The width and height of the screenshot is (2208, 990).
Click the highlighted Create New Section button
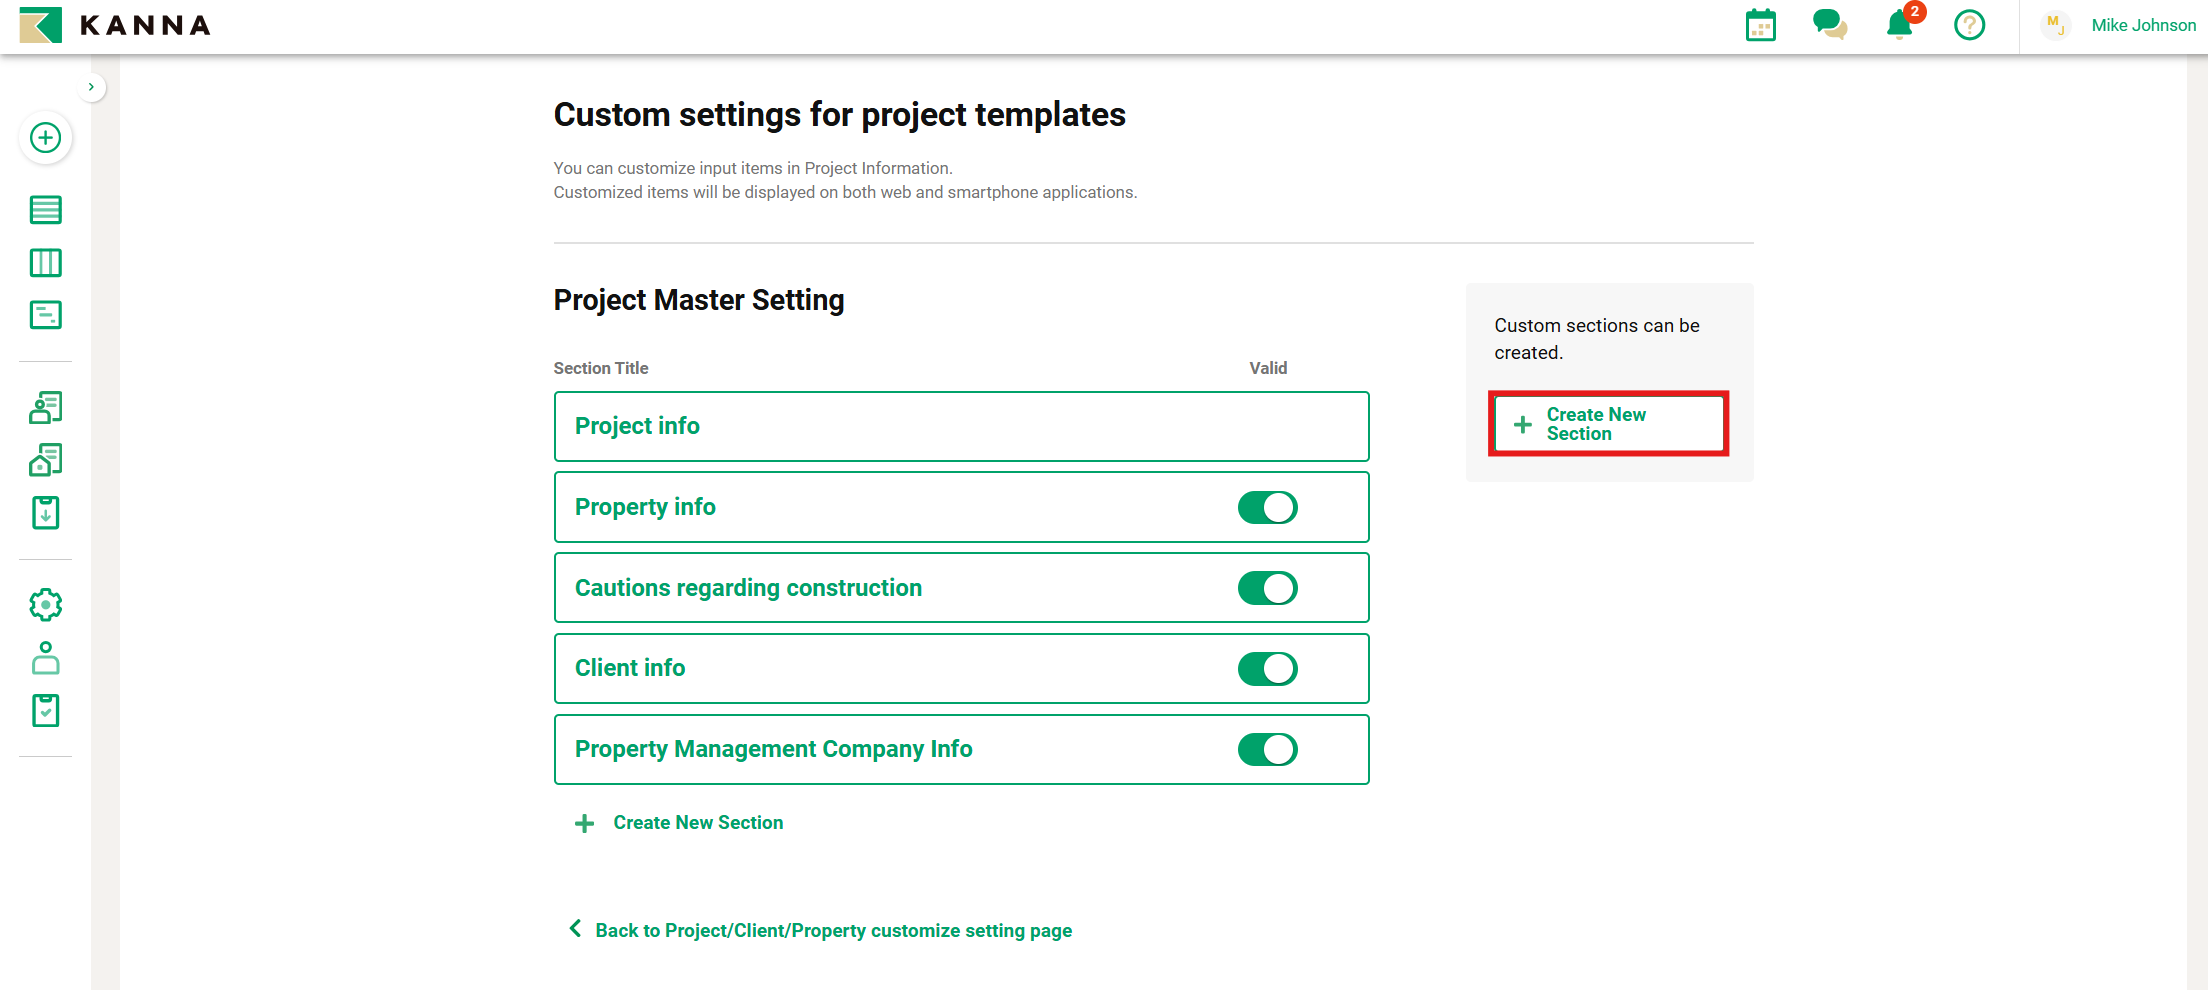tap(1608, 424)
